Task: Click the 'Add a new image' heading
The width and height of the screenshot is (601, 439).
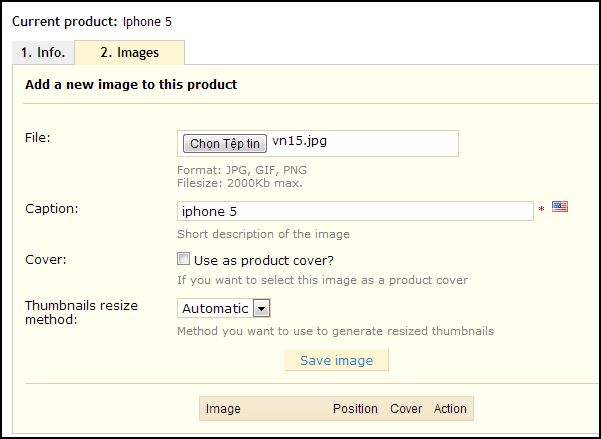Action: [x=131, y=85]
